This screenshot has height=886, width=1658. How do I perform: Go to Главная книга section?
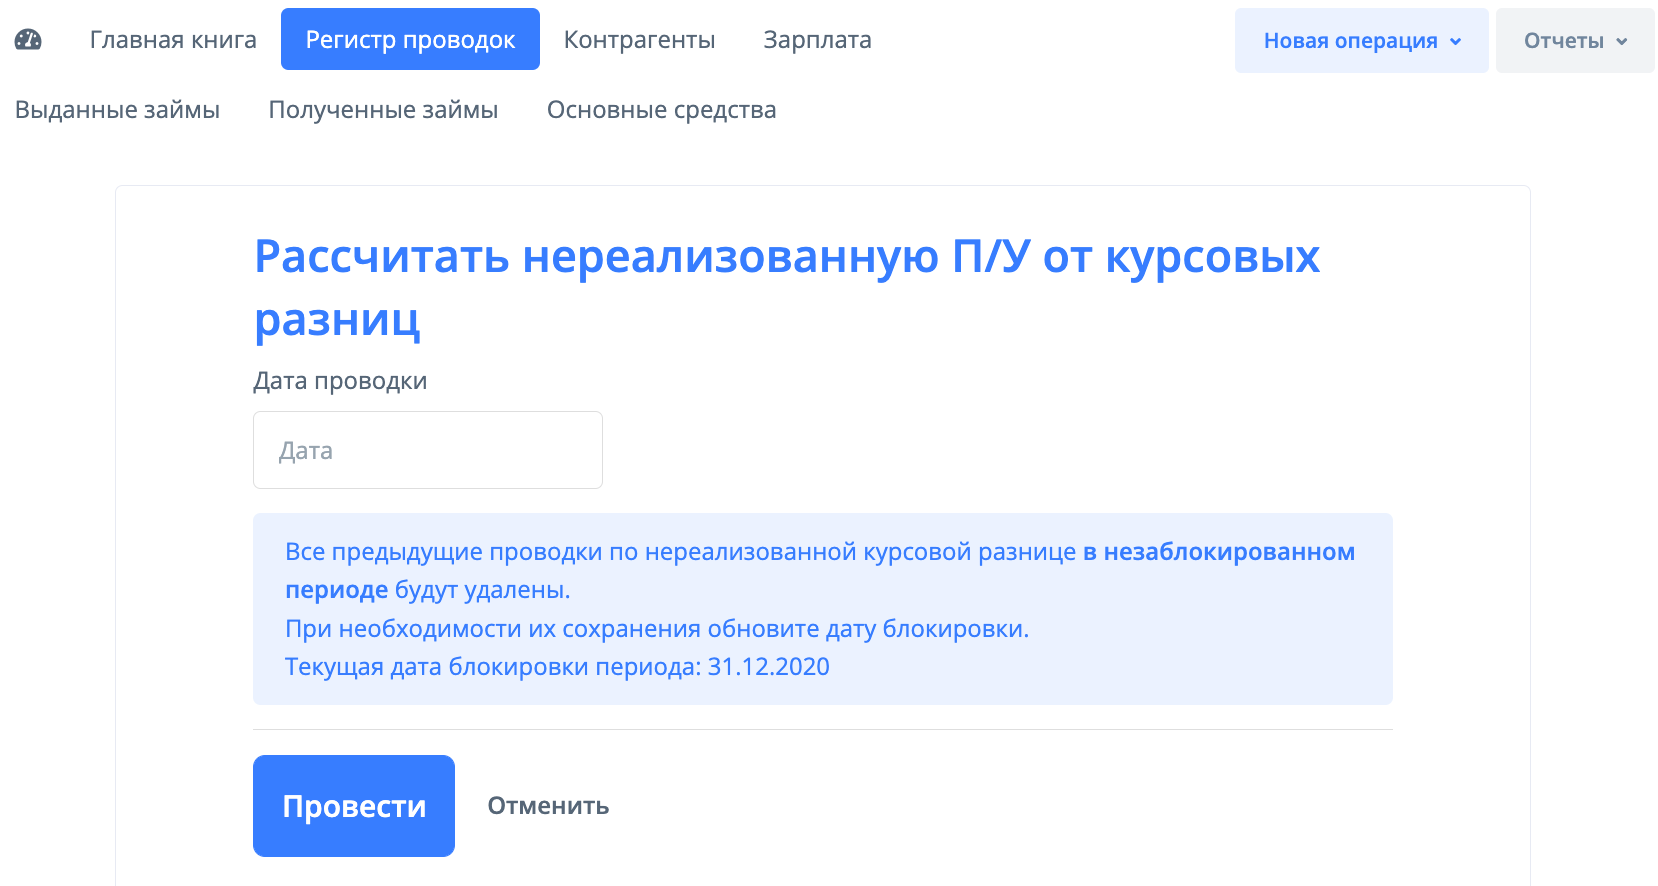(x=173, y=40)
